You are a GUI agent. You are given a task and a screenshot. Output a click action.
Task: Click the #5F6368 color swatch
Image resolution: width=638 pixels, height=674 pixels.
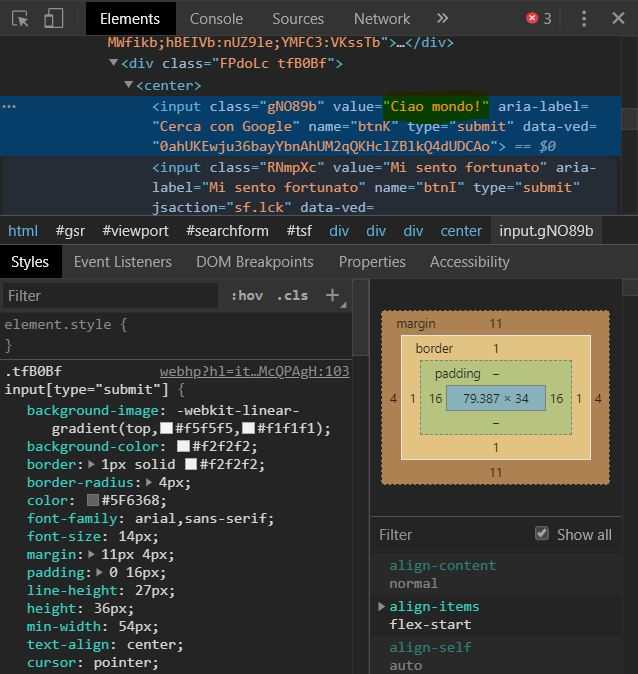93,500
